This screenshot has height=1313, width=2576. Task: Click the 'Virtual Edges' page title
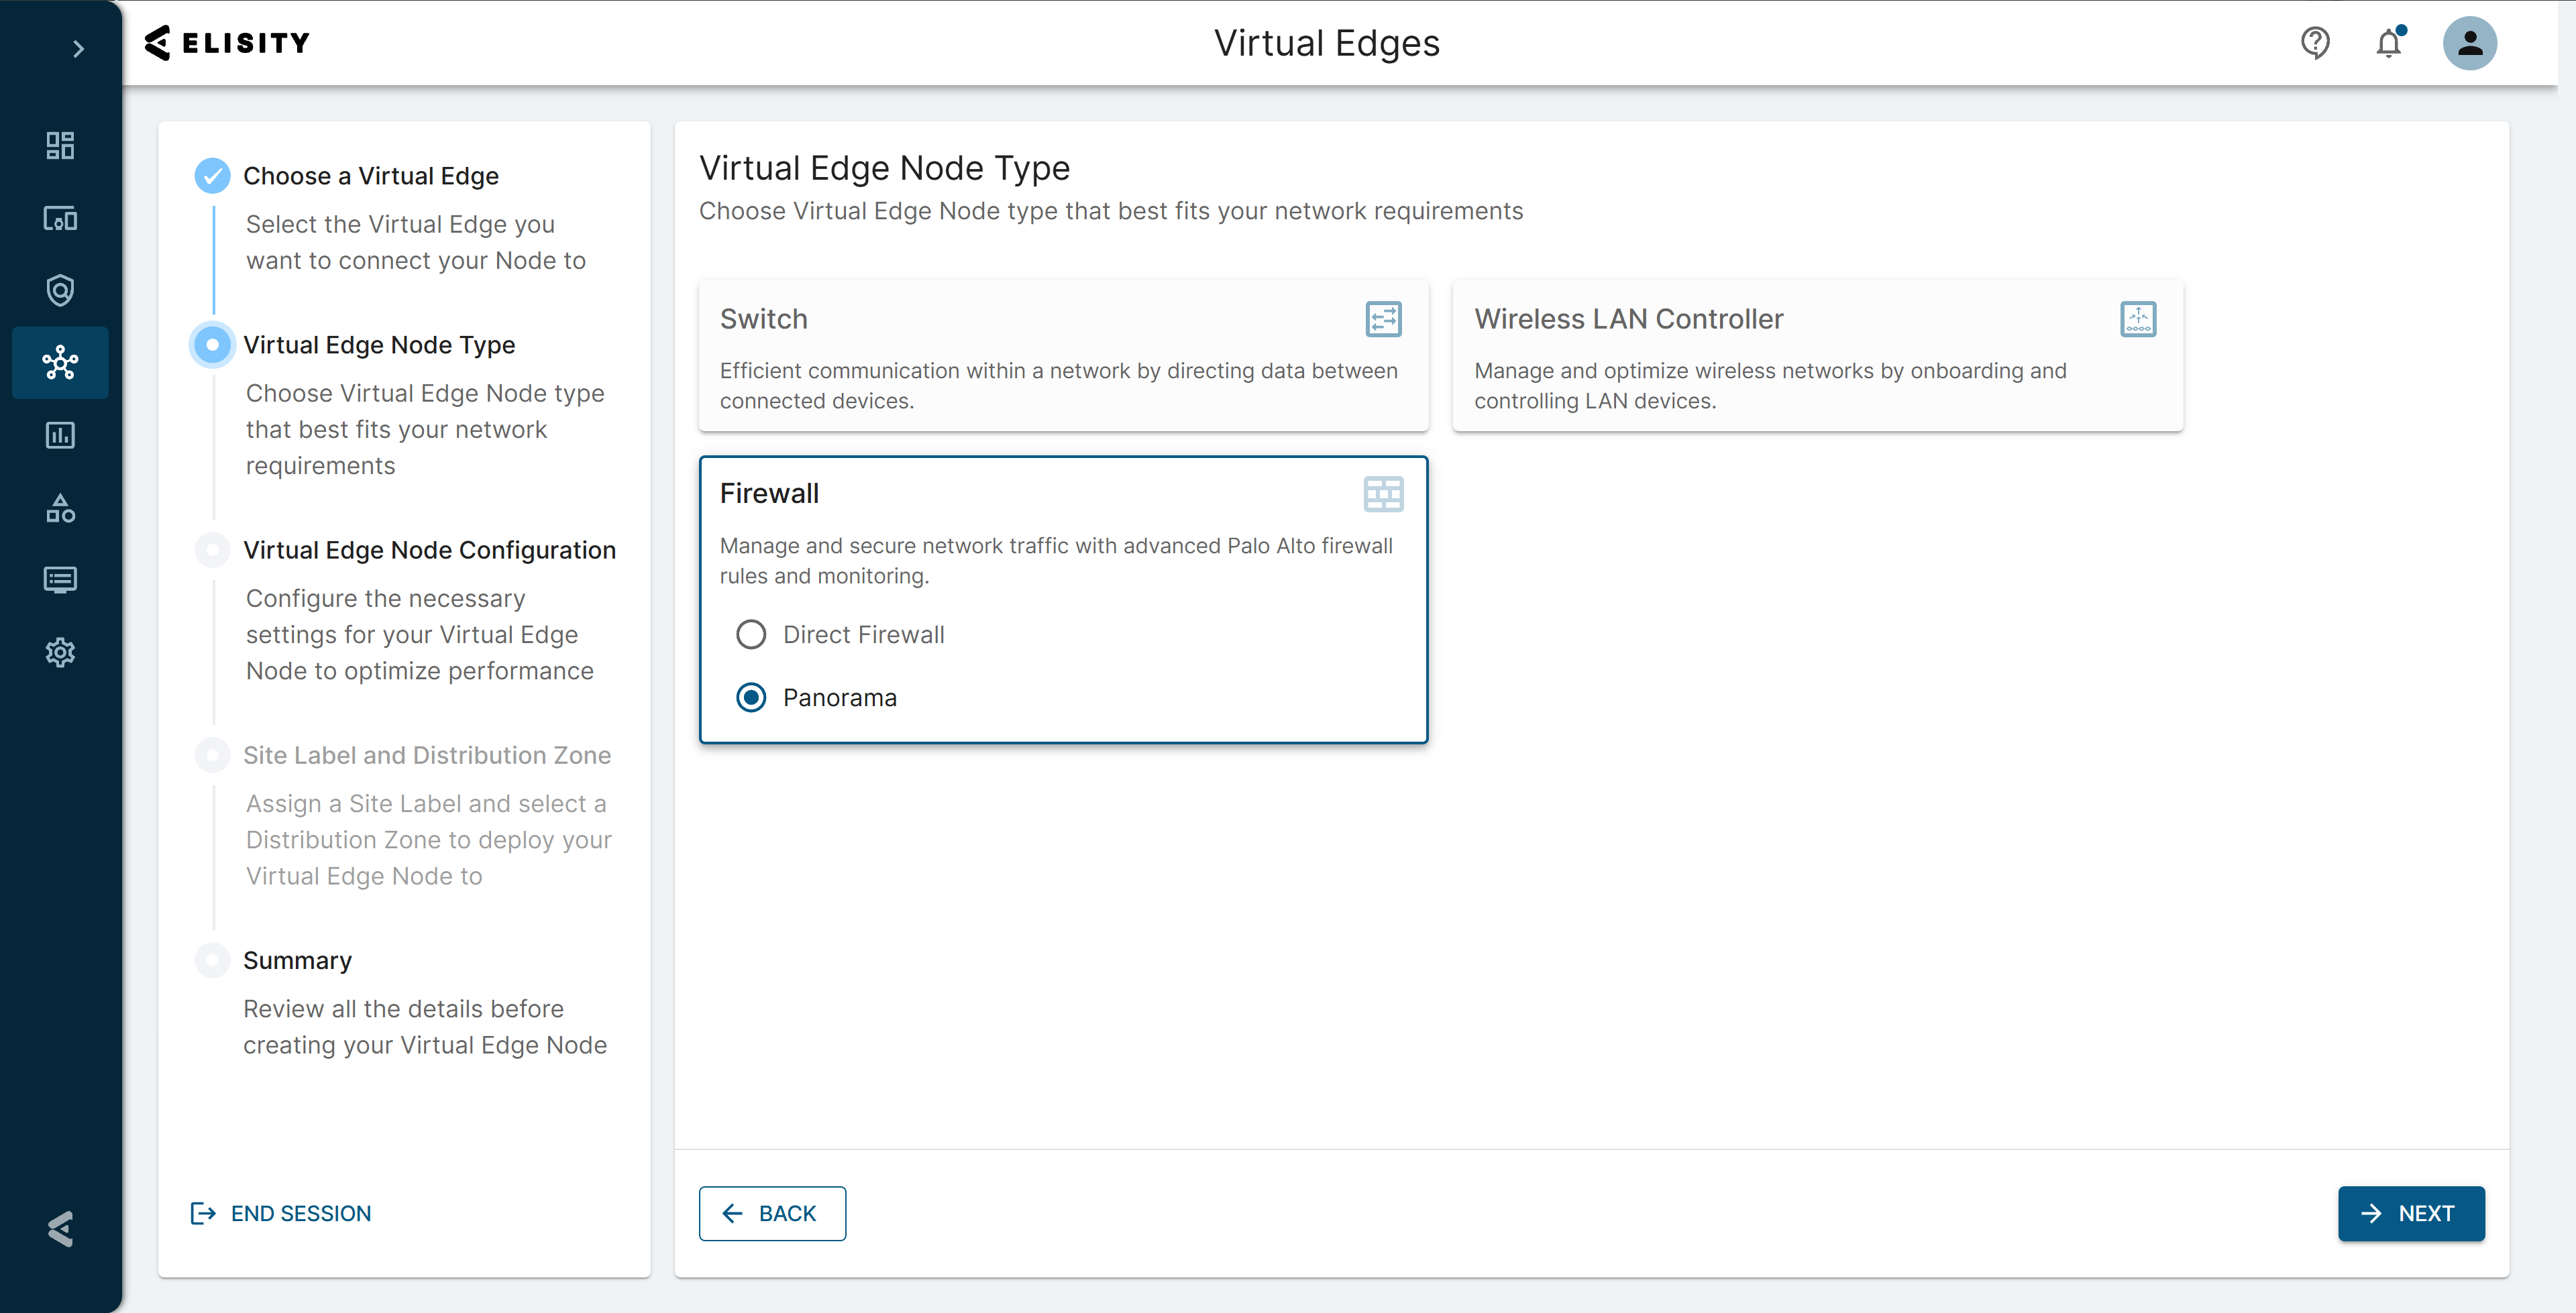click(1326, 43)
